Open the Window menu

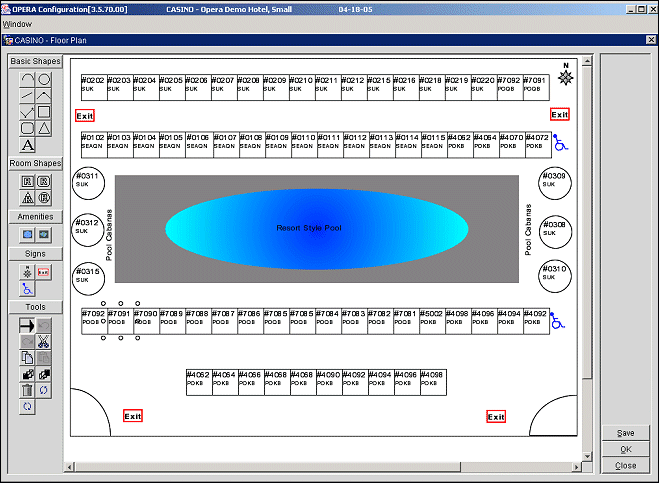(17, 23)
